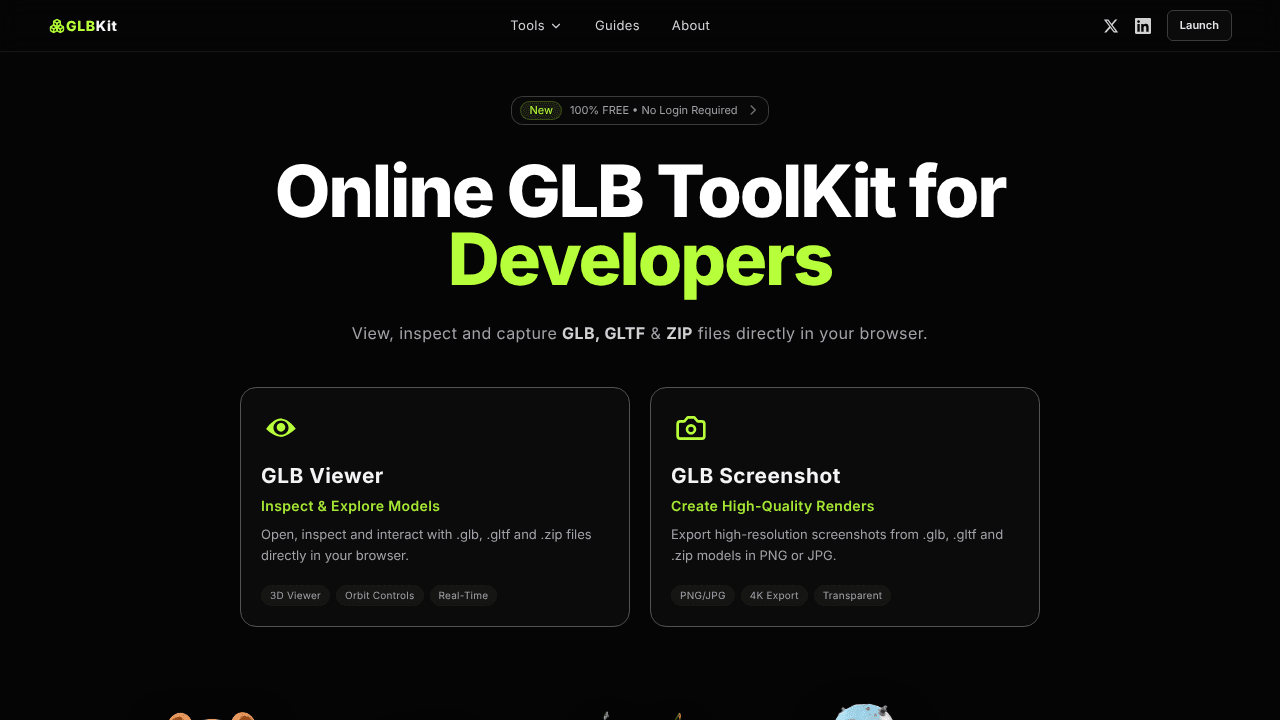
Task: Click the Orbit Controls tag
Action: tap(380, 596)
